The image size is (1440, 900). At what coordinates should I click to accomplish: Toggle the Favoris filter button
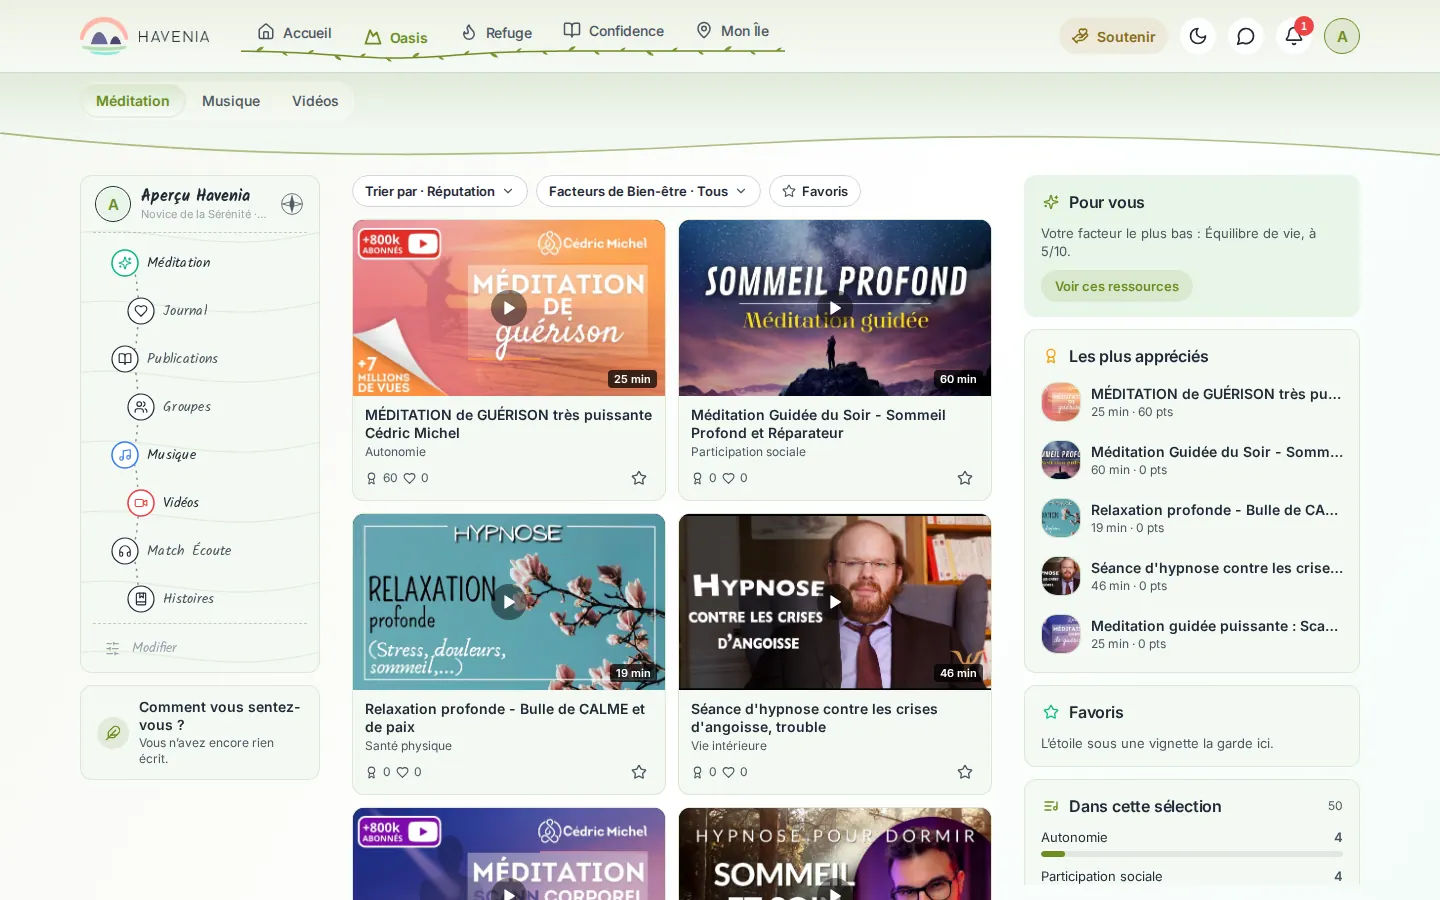coord(815,191)
